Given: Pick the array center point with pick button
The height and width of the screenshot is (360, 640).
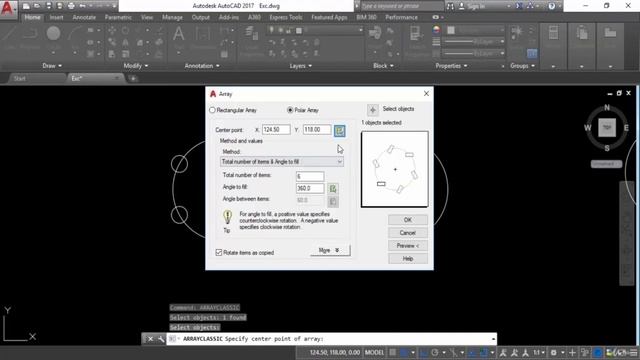Looking at the screenshot, I should [x=340, y=131].
